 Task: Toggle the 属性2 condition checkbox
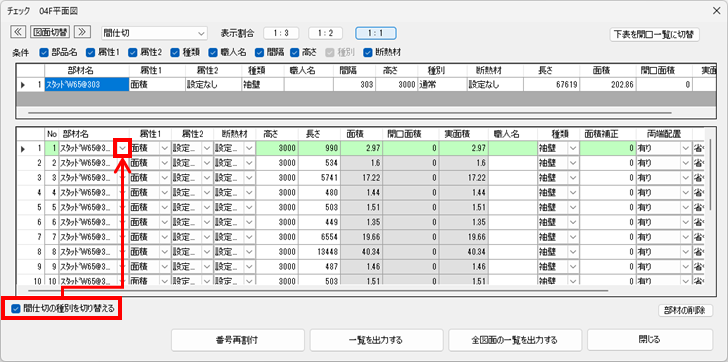tap(132, 52)
